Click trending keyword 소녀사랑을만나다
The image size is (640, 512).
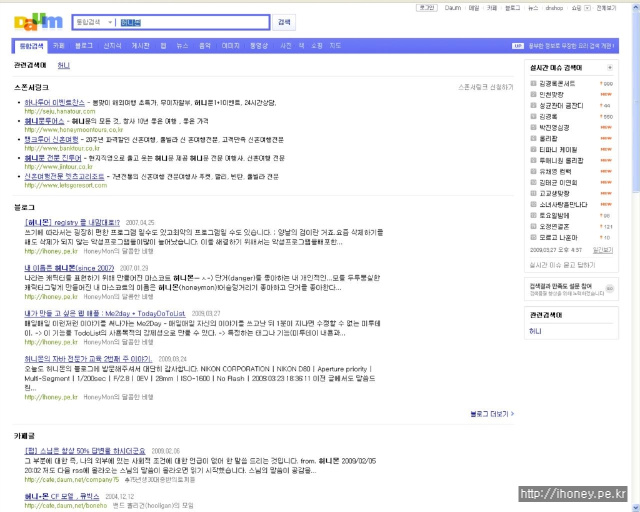pyautogui.click(x=563, y=205)
